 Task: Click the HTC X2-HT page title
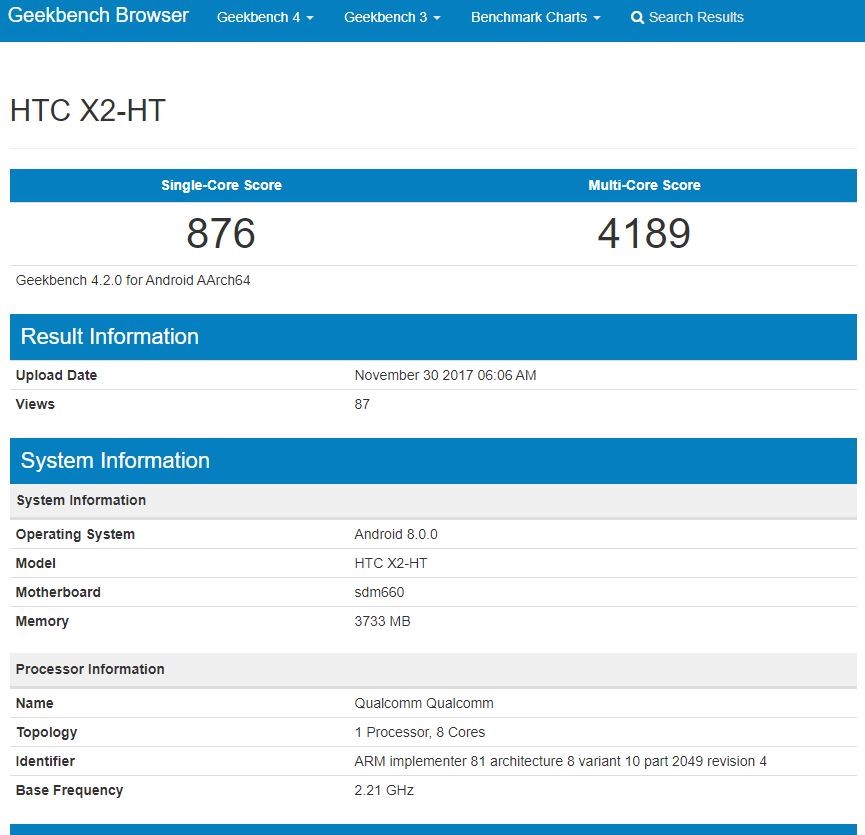pos(88,111)
